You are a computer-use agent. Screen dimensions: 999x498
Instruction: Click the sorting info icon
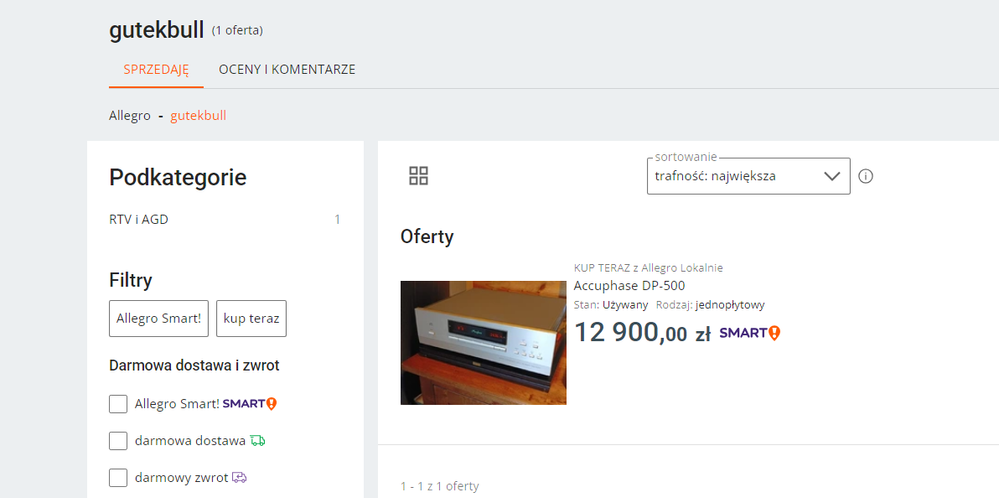pos(866,176)
